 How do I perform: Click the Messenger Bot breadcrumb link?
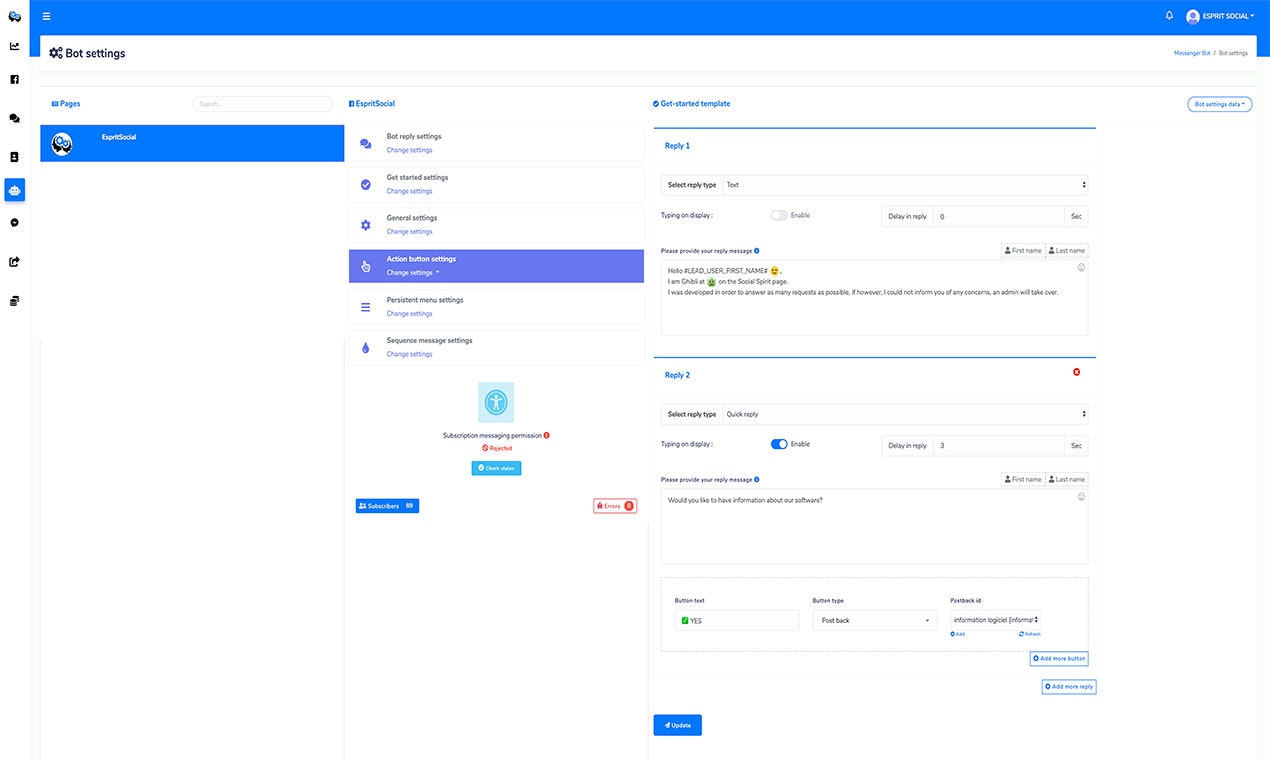1192,53
